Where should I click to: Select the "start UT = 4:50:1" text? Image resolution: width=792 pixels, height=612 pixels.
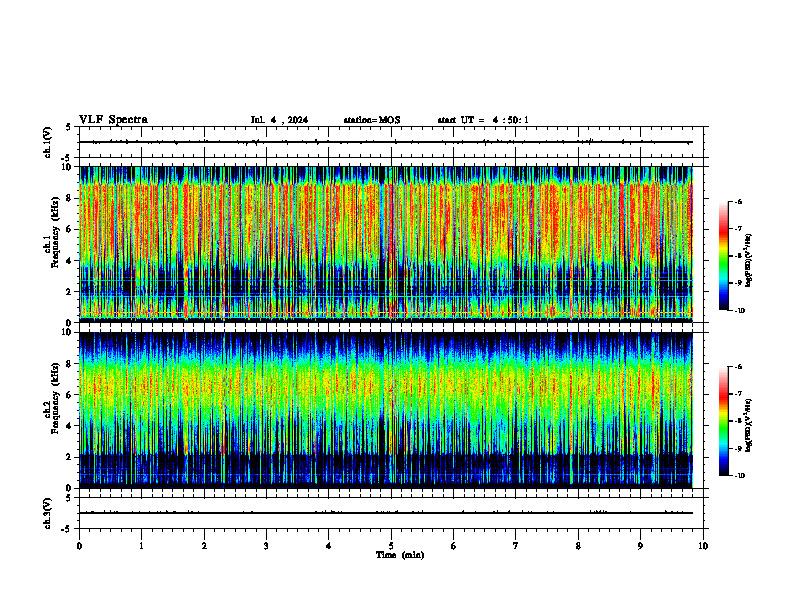(483, 120)
